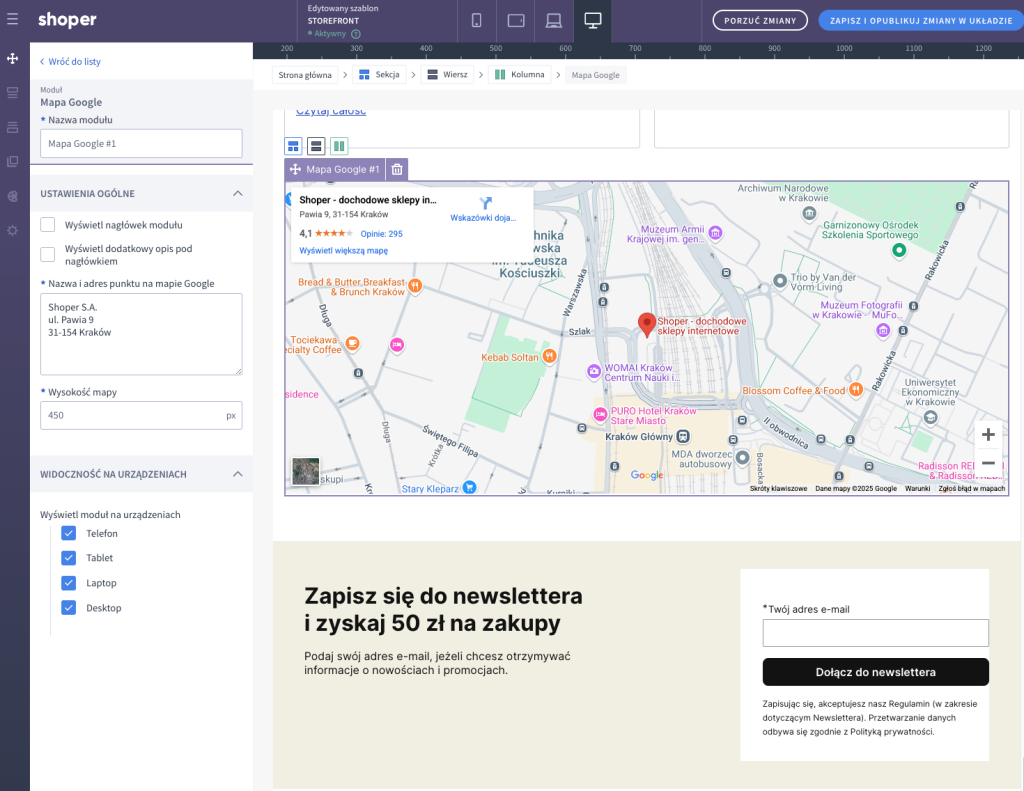Open the settings gear in left sidebar

pos(12,231)
